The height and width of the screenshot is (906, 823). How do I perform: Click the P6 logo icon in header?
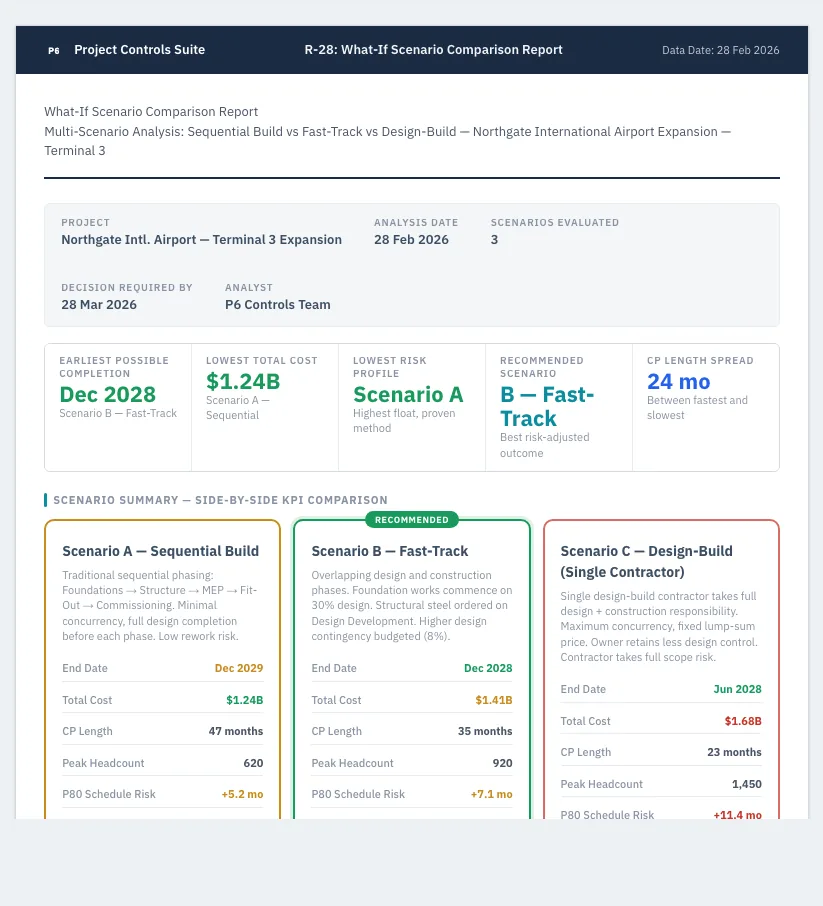click(x=54, y=50)
